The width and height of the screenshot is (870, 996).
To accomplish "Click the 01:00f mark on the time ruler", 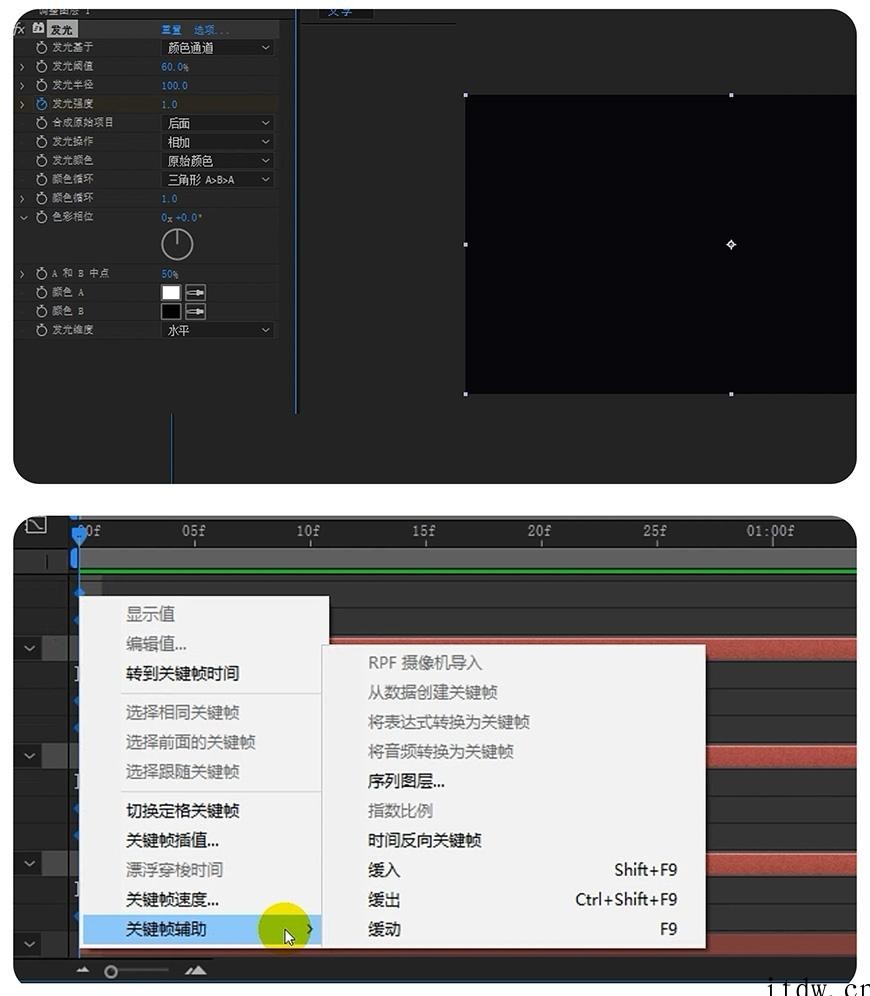I will [x=770, y=530].
